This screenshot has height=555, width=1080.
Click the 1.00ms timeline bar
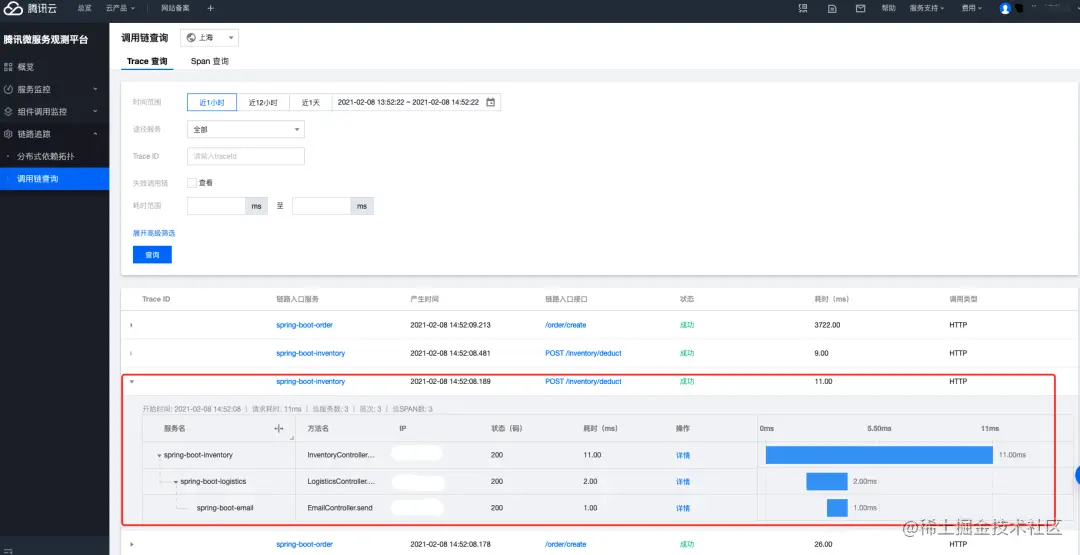tap(837, 507)
